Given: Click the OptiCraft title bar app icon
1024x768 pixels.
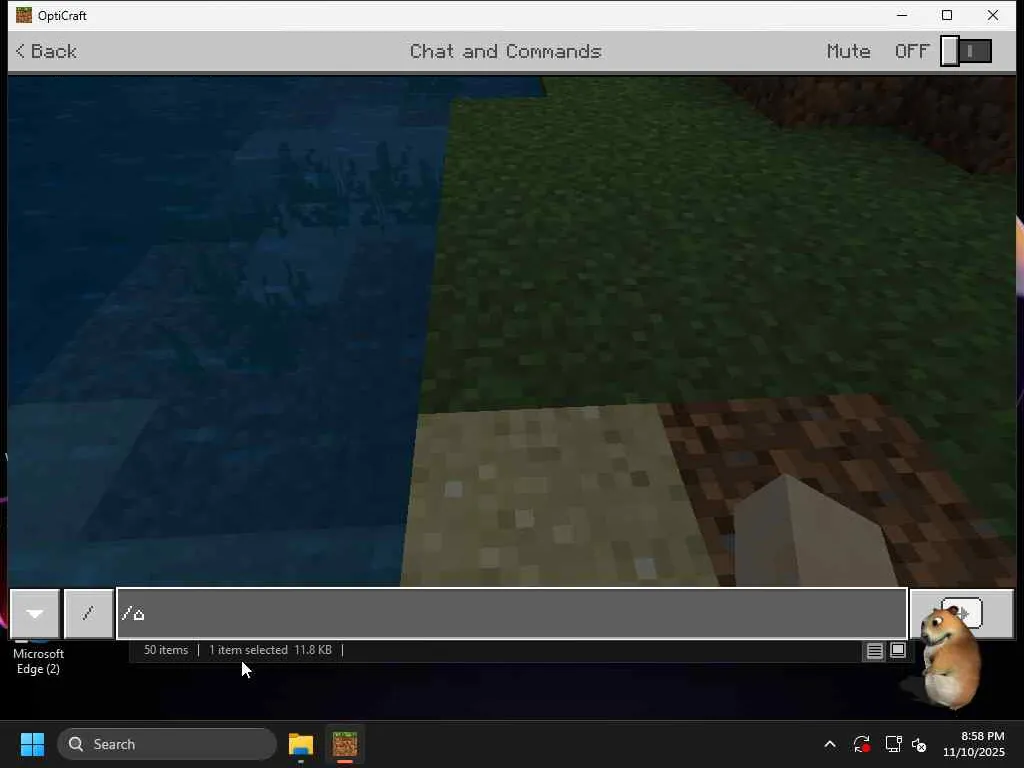Looking at the screenshot, I should tap(24, 15).
